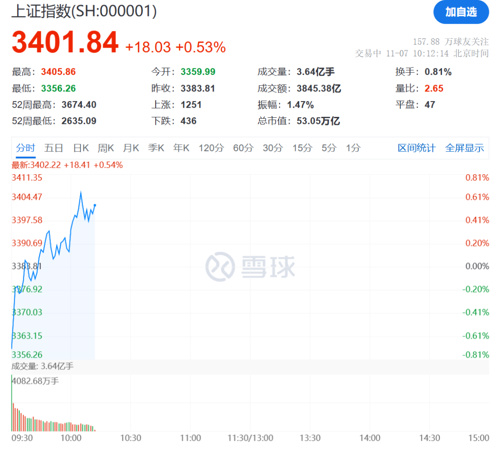Click the 15:00 time axis label
This screenshot has height=450, width=500.
479,438
